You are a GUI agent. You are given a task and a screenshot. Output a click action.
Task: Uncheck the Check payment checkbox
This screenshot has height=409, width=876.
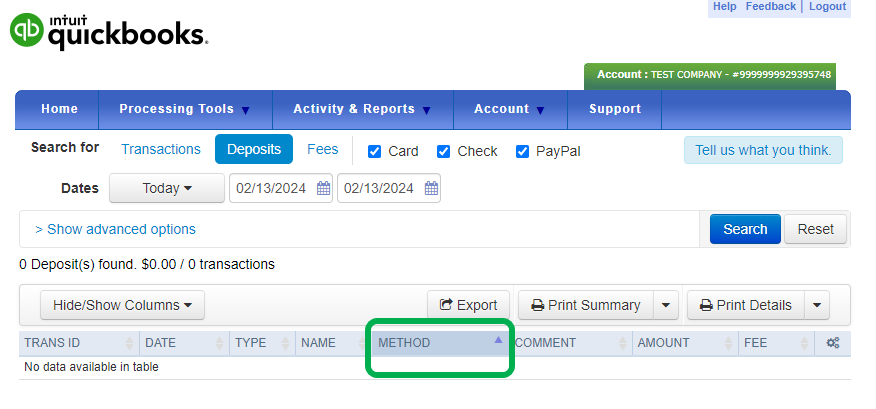click(x=444, y=151)
